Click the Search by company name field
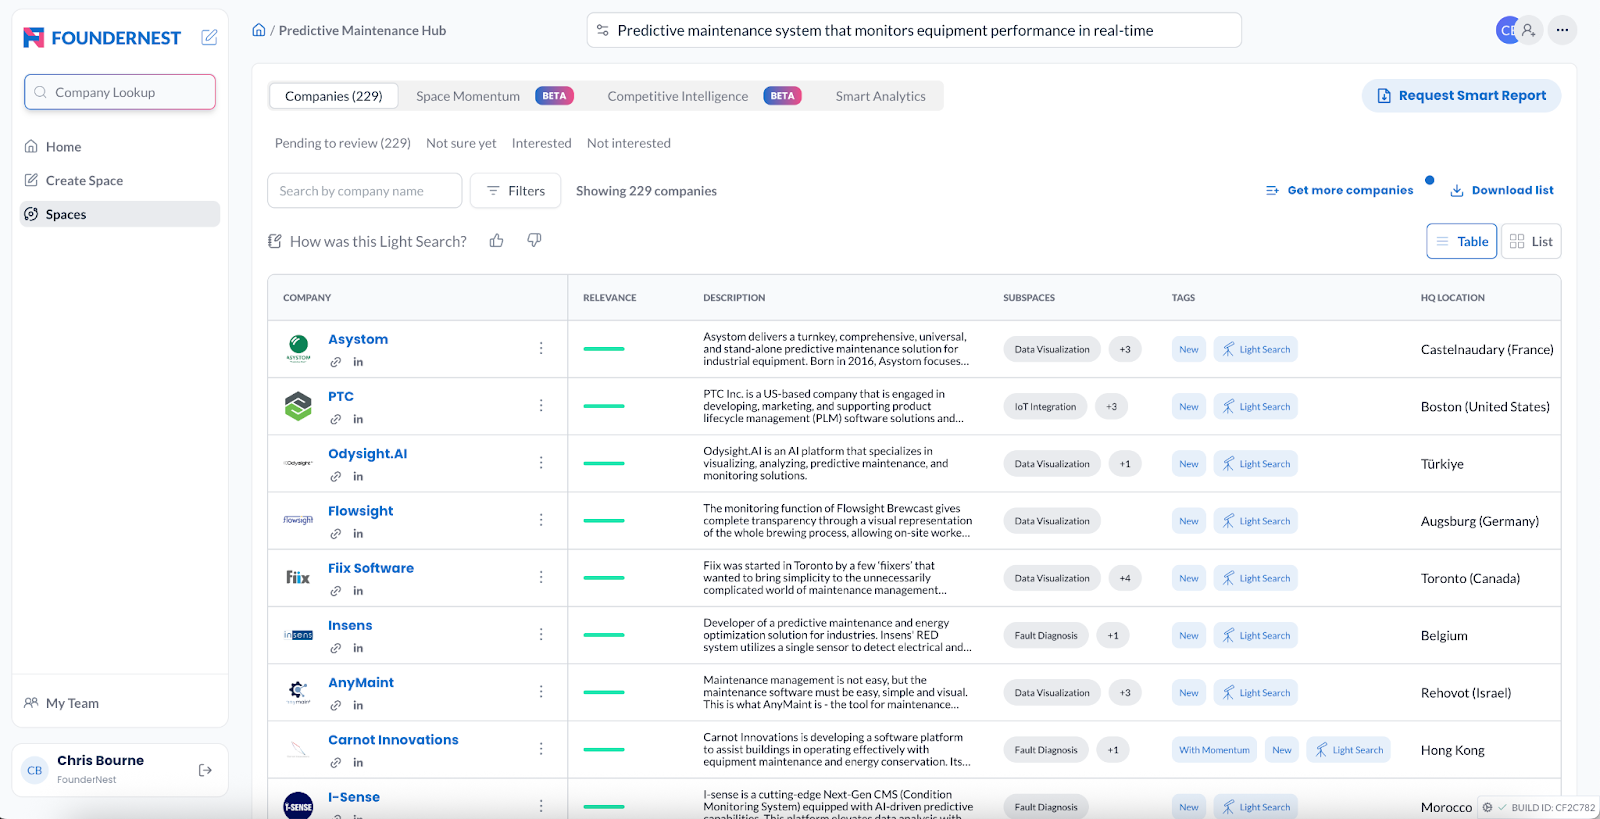This screenshot has height=819, width=1600. (x=364, y=191)
